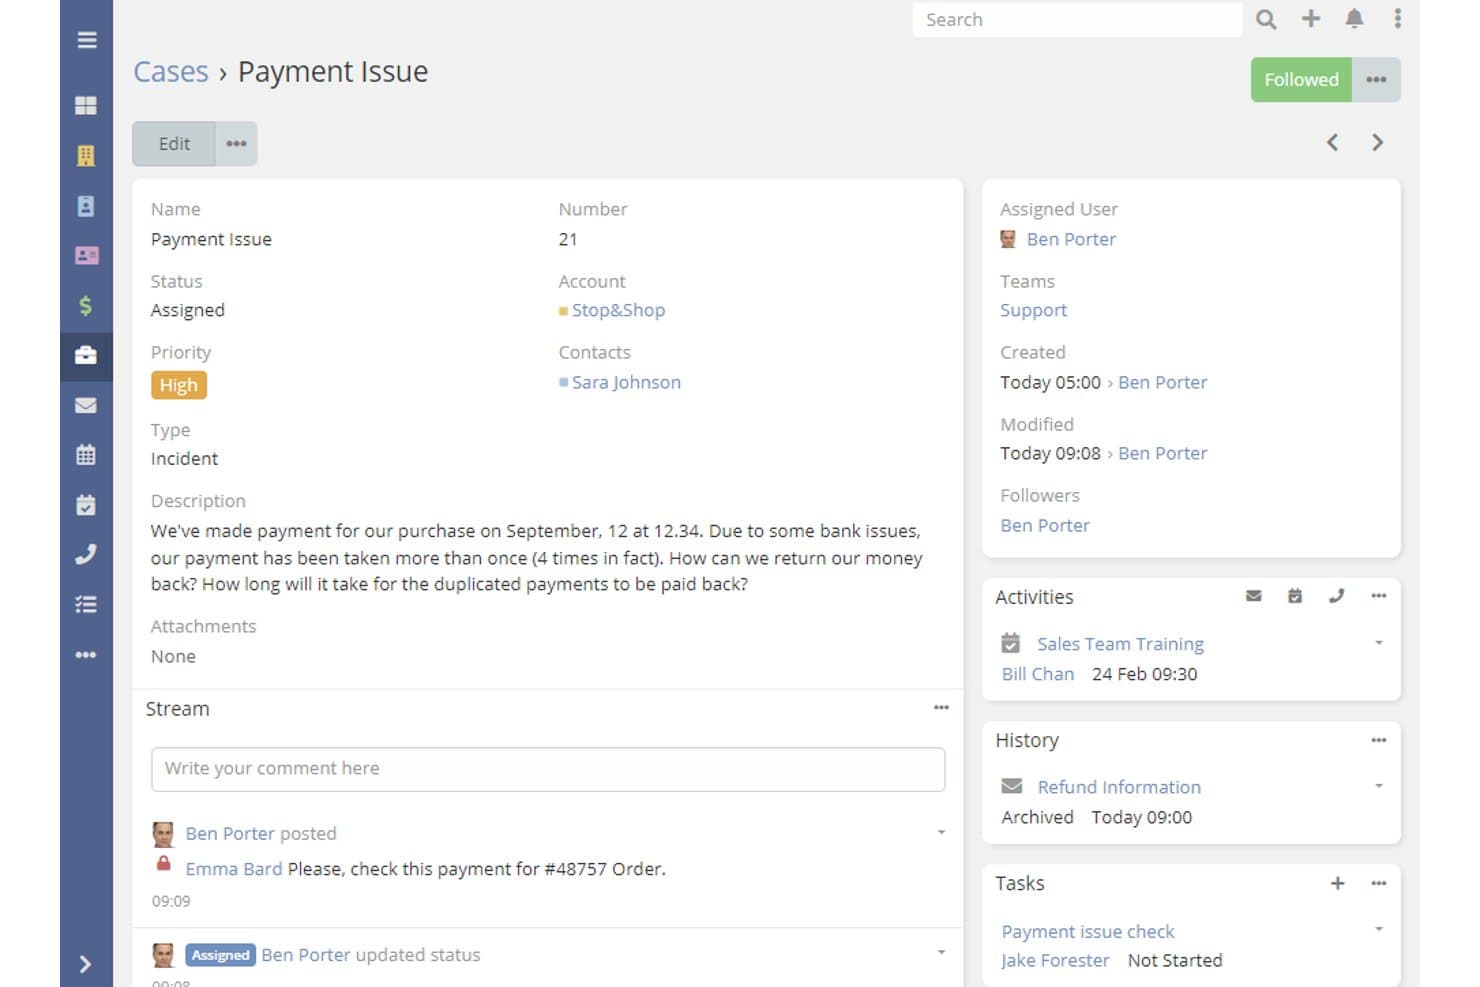
Task: Open Calendar icon in sidebar
Action: pyautogui.click(x=86, y=455)
